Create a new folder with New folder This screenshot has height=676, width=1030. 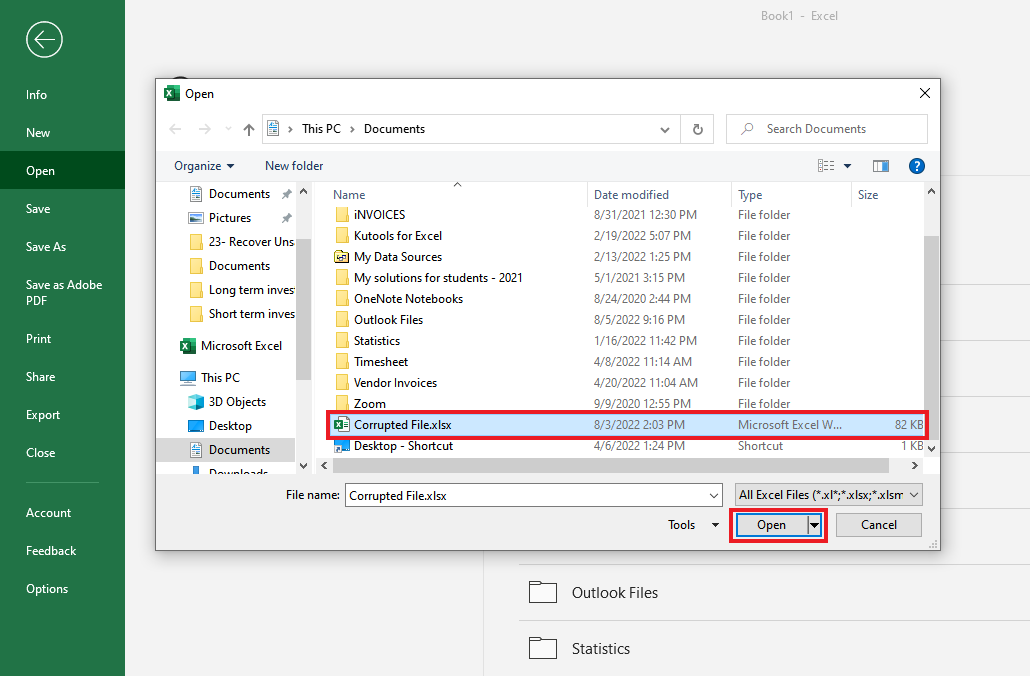coord(293,165)
